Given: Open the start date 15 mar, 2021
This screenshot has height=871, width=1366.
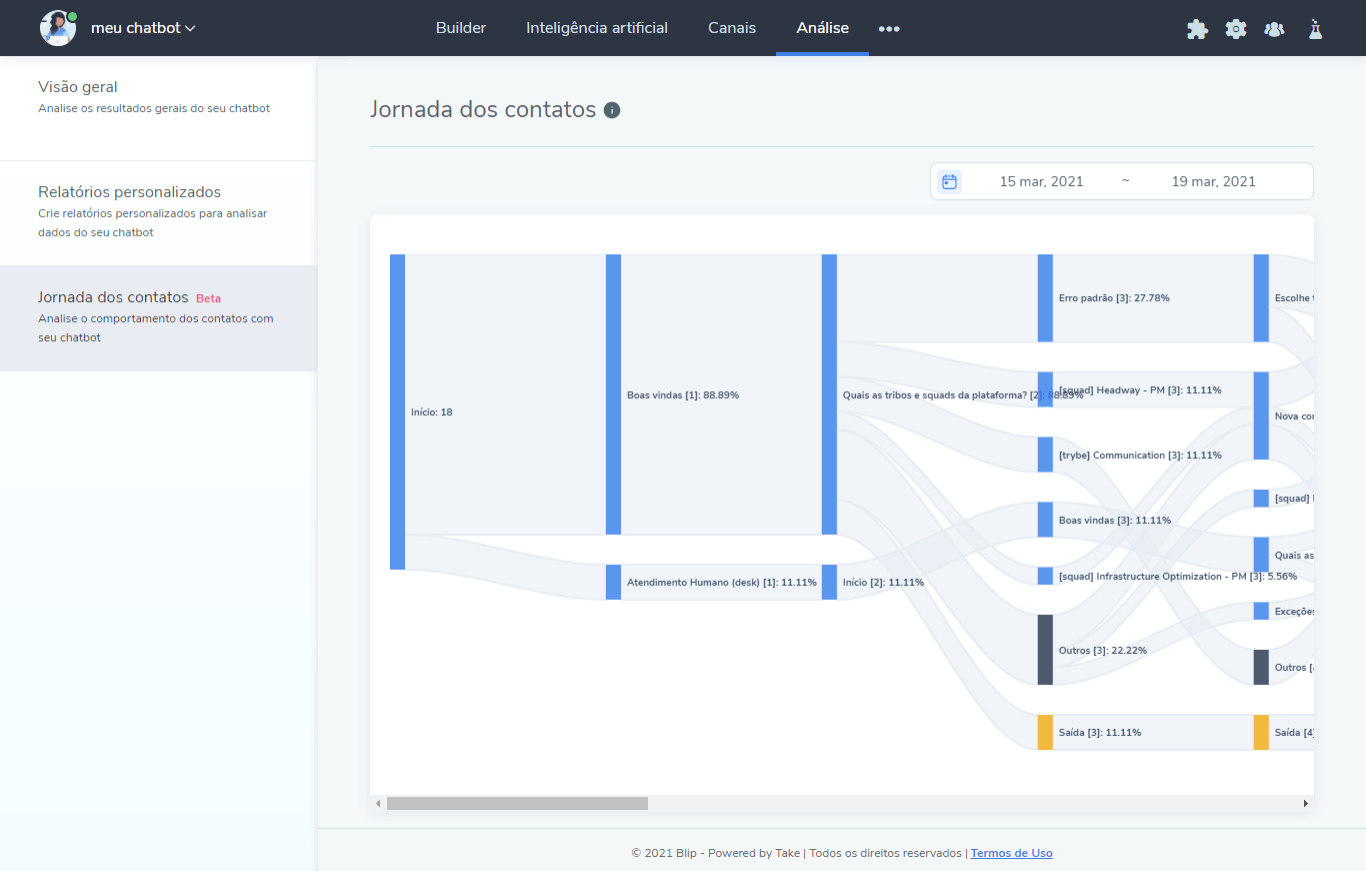Looking at the screenshot, I should pyautogui.click(x=1041, y=181).
